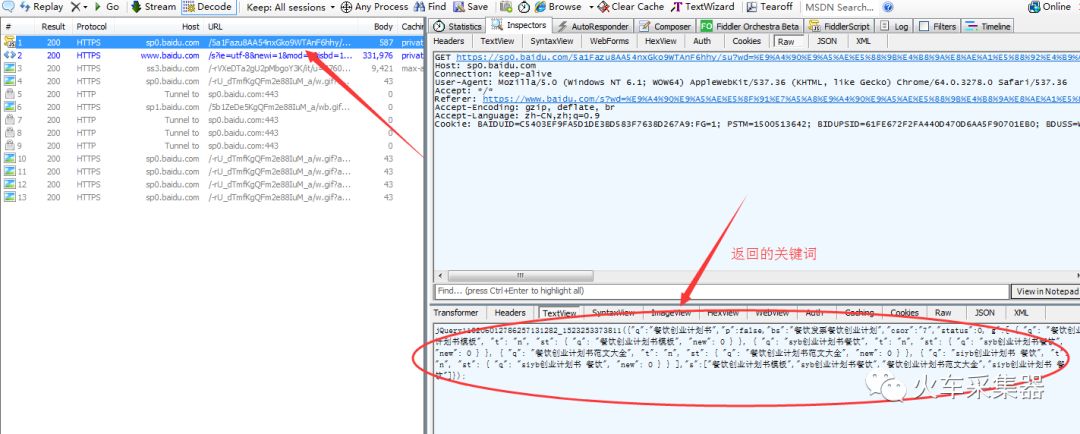
Task: Click the Tearoff button
Action: pos(769,7)
